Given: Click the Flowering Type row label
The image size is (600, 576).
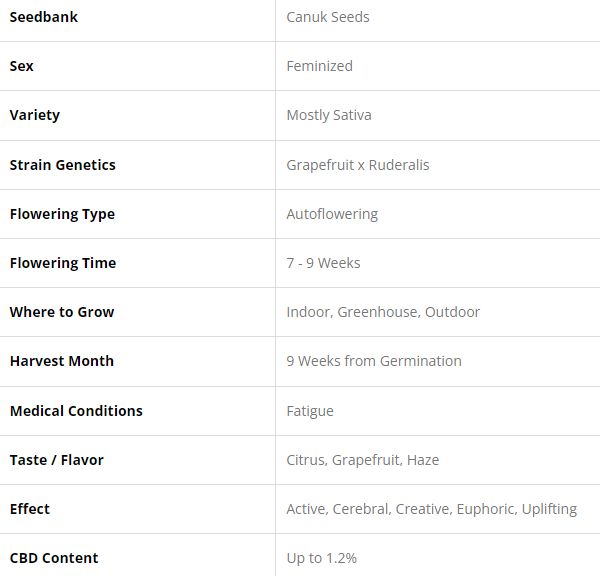Looking at the screenshot, I should 62,214.
